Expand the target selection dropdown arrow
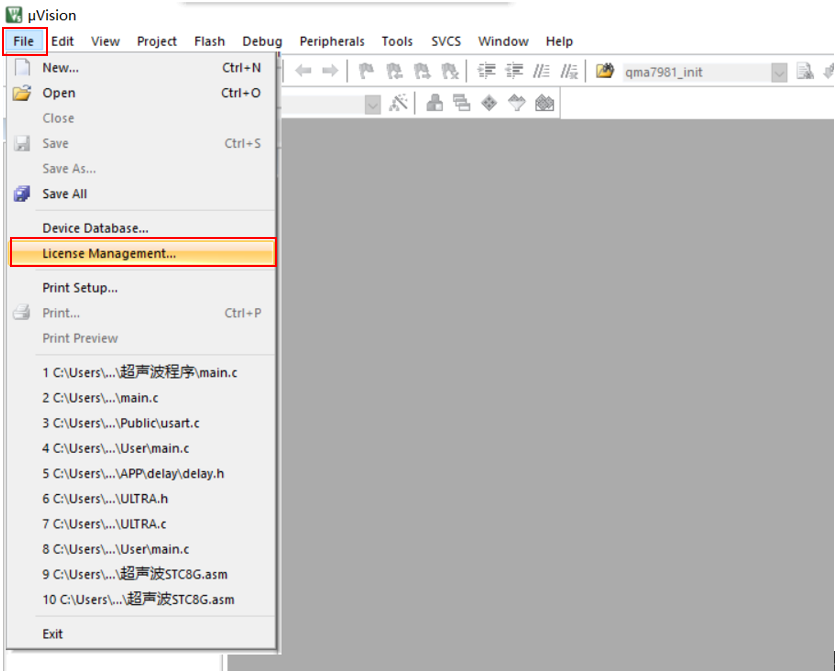 tap(373, 104)
